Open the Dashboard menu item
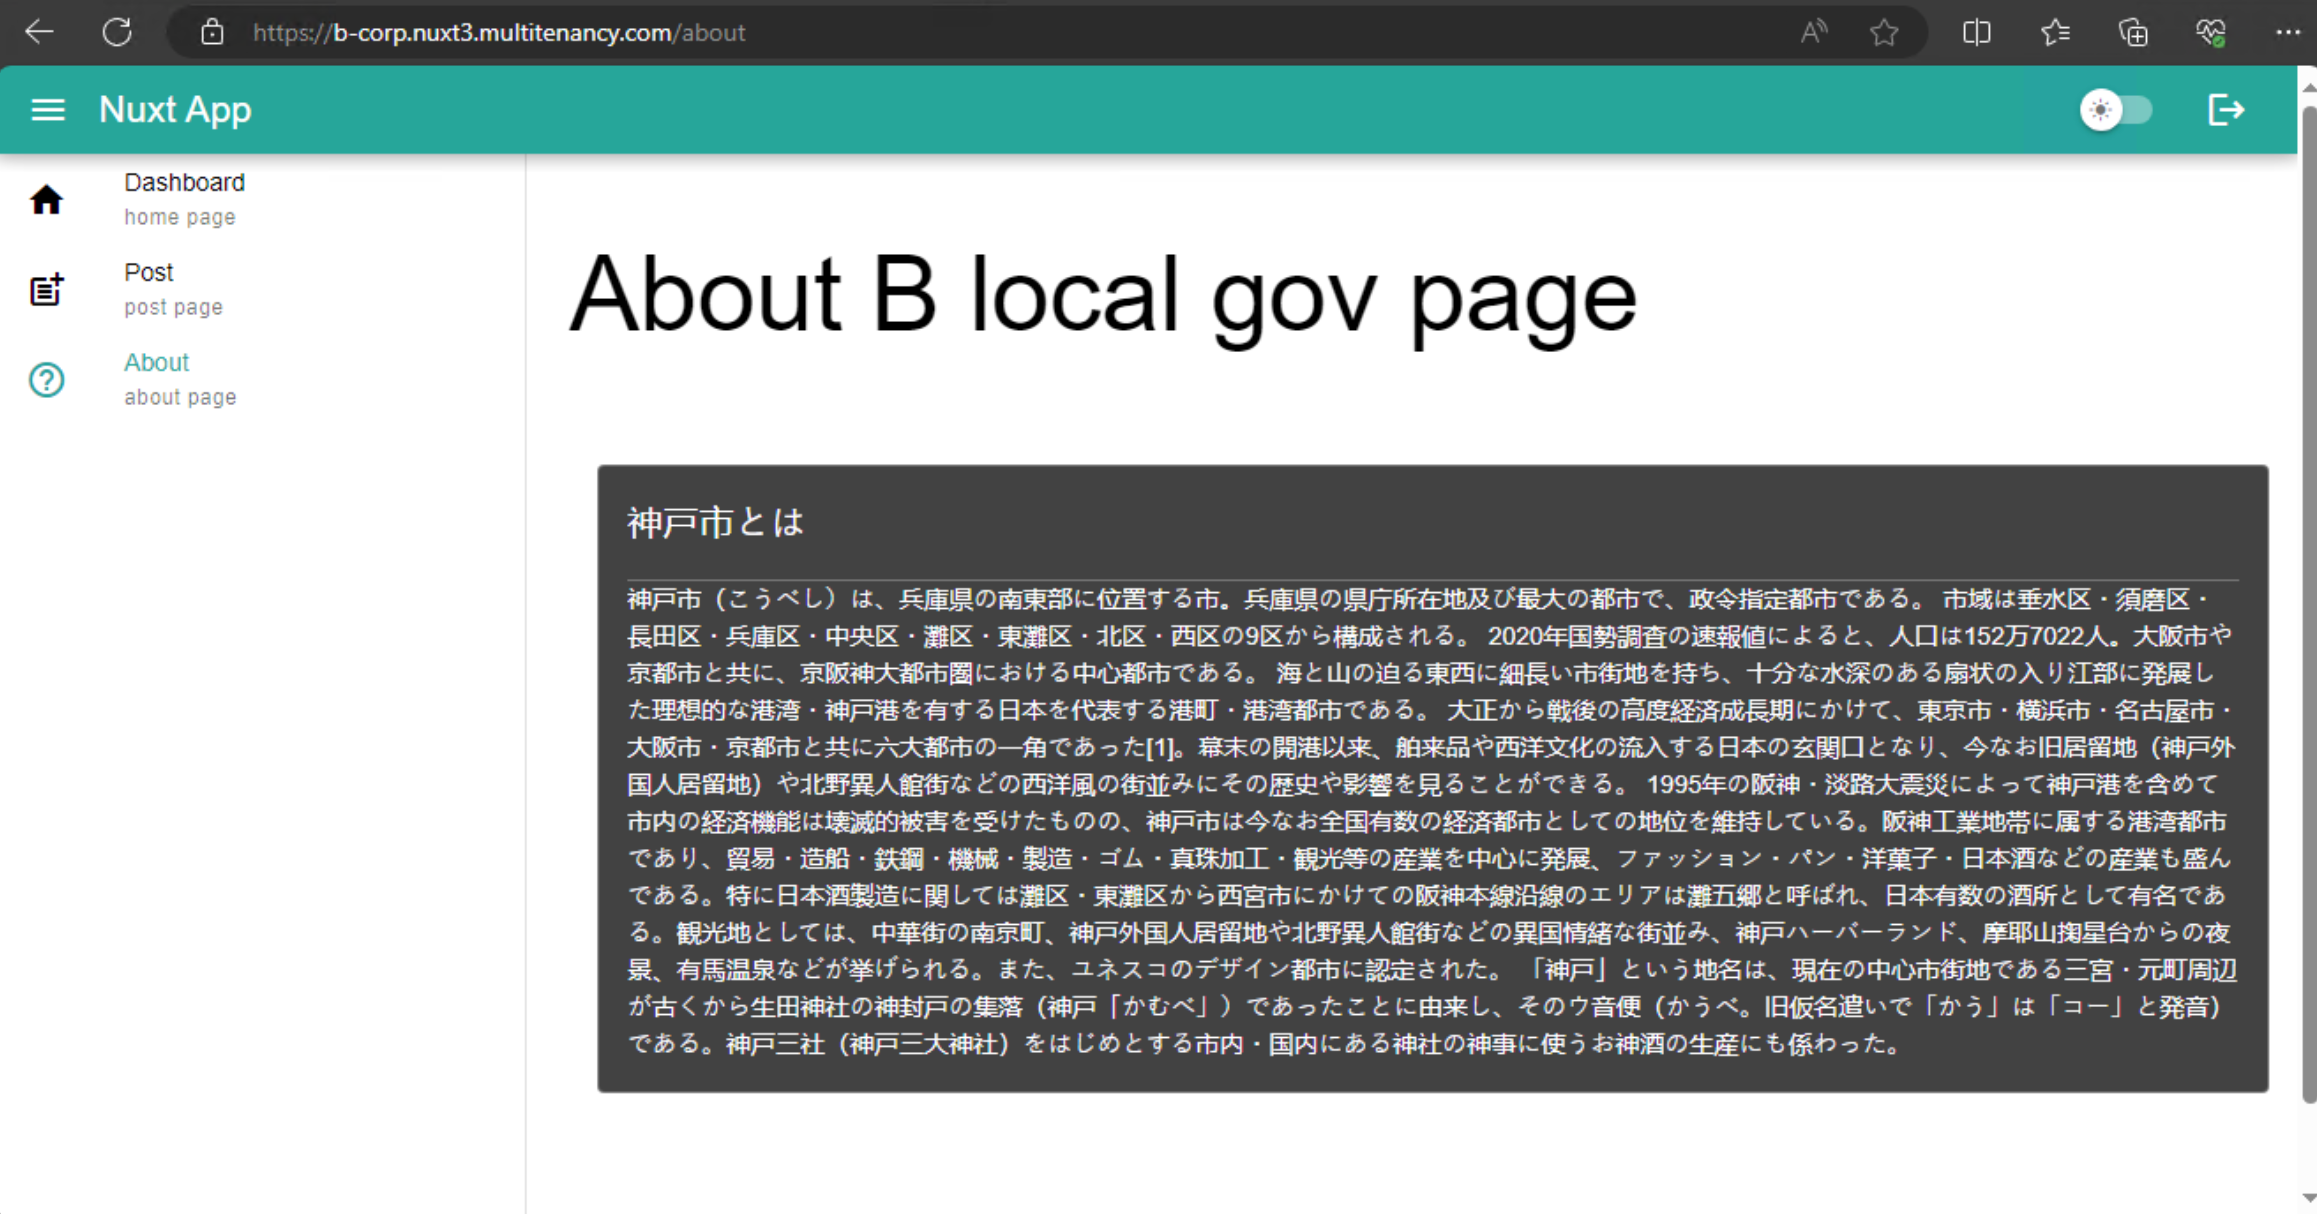The width and height of the screenshot is (2317, 1214). coord(262,199)
